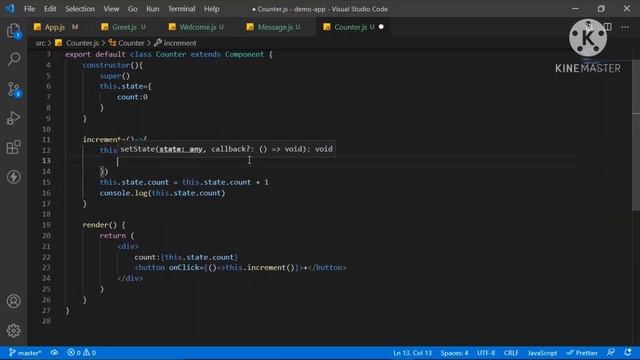The width and height of the screenshot is (640, 360).
Task: Open the Go menu
Action: (x=133, y=9)
